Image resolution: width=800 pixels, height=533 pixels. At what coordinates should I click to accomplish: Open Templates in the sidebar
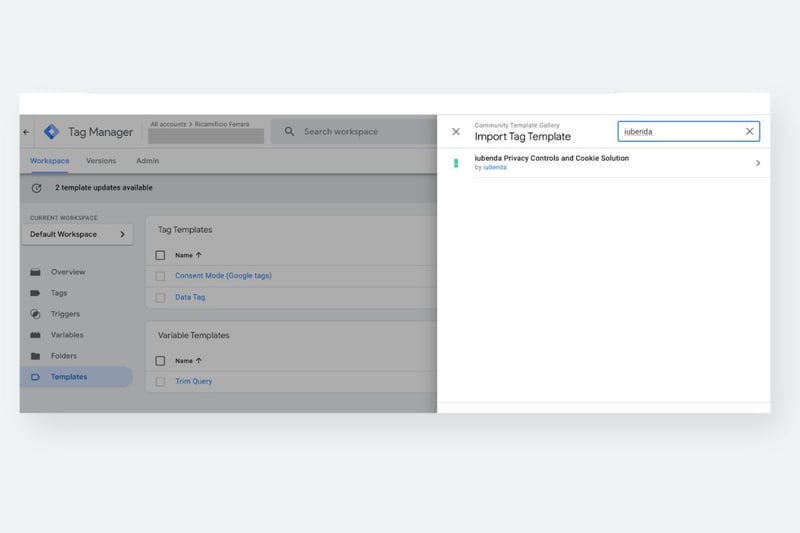[69, 377]
